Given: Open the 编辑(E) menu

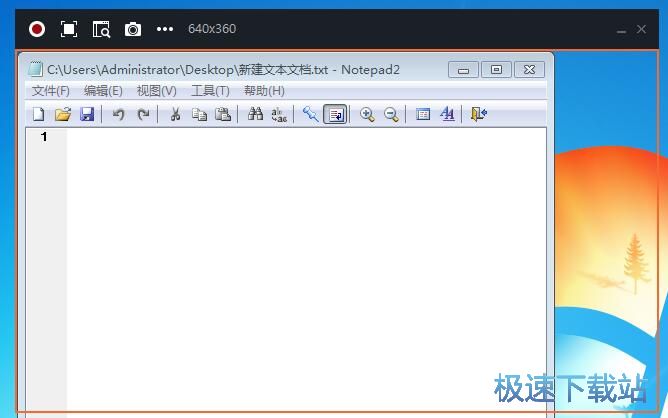Looking at the screenshot, I should (x=103, y=91).
